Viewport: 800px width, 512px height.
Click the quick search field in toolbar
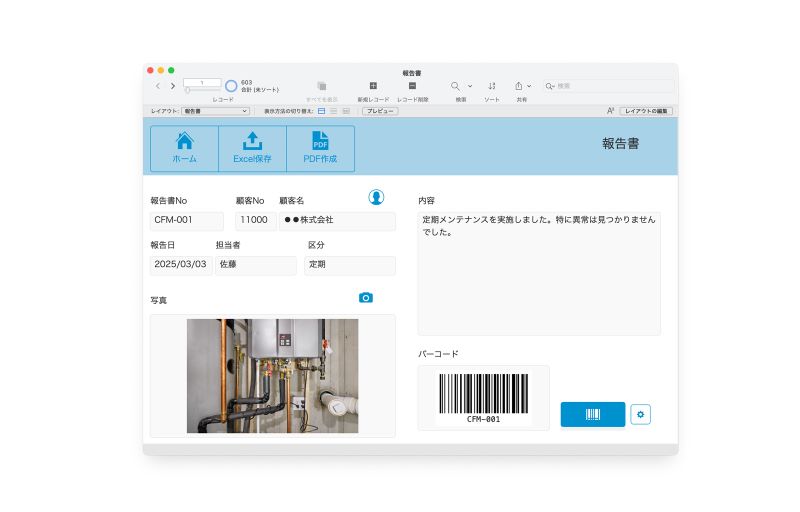click(x=608, y=86)
